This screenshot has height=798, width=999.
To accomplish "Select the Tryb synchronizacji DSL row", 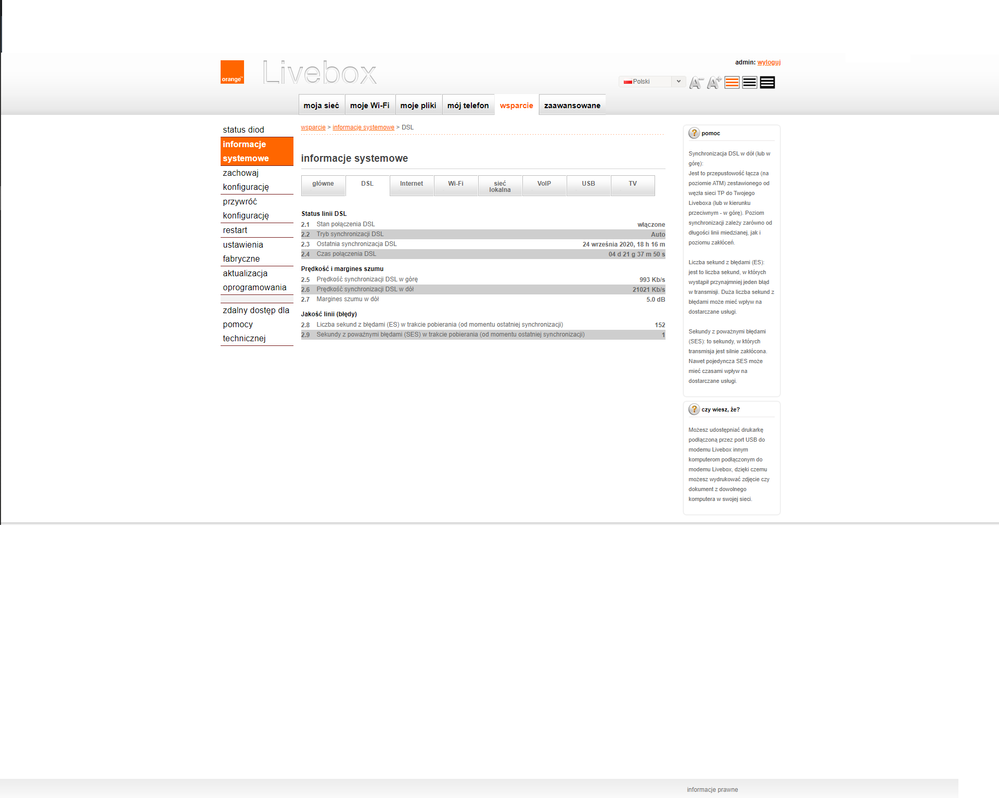I will pyautogui.click(x=483, y=234).
